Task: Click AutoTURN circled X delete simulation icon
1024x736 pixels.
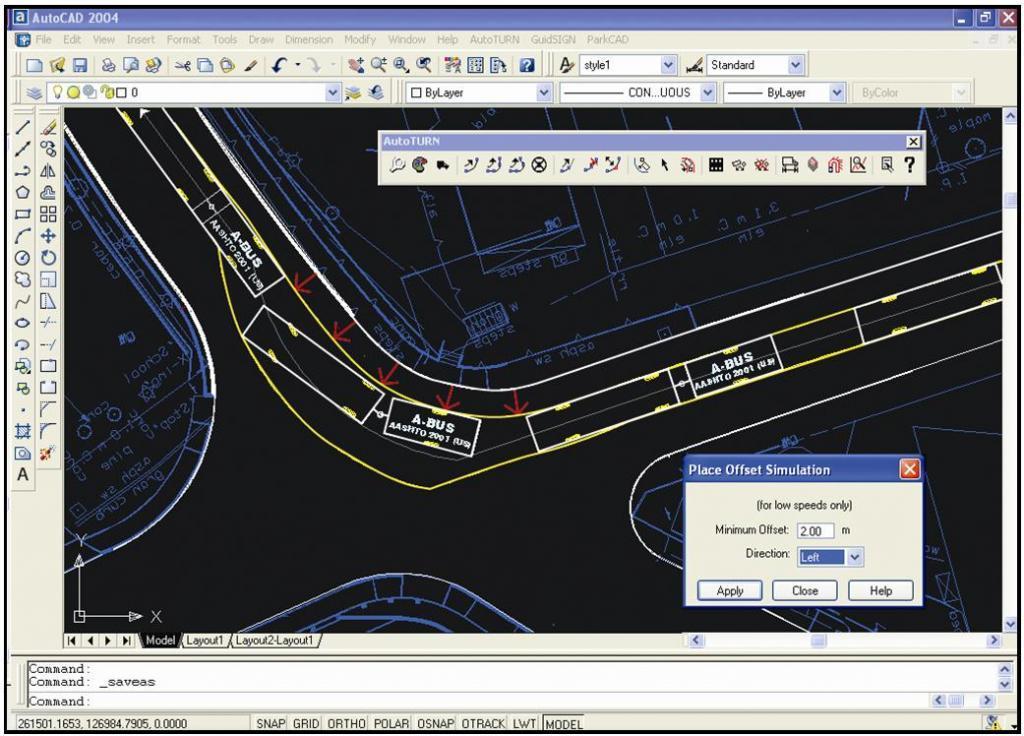Action: point(539,165)
